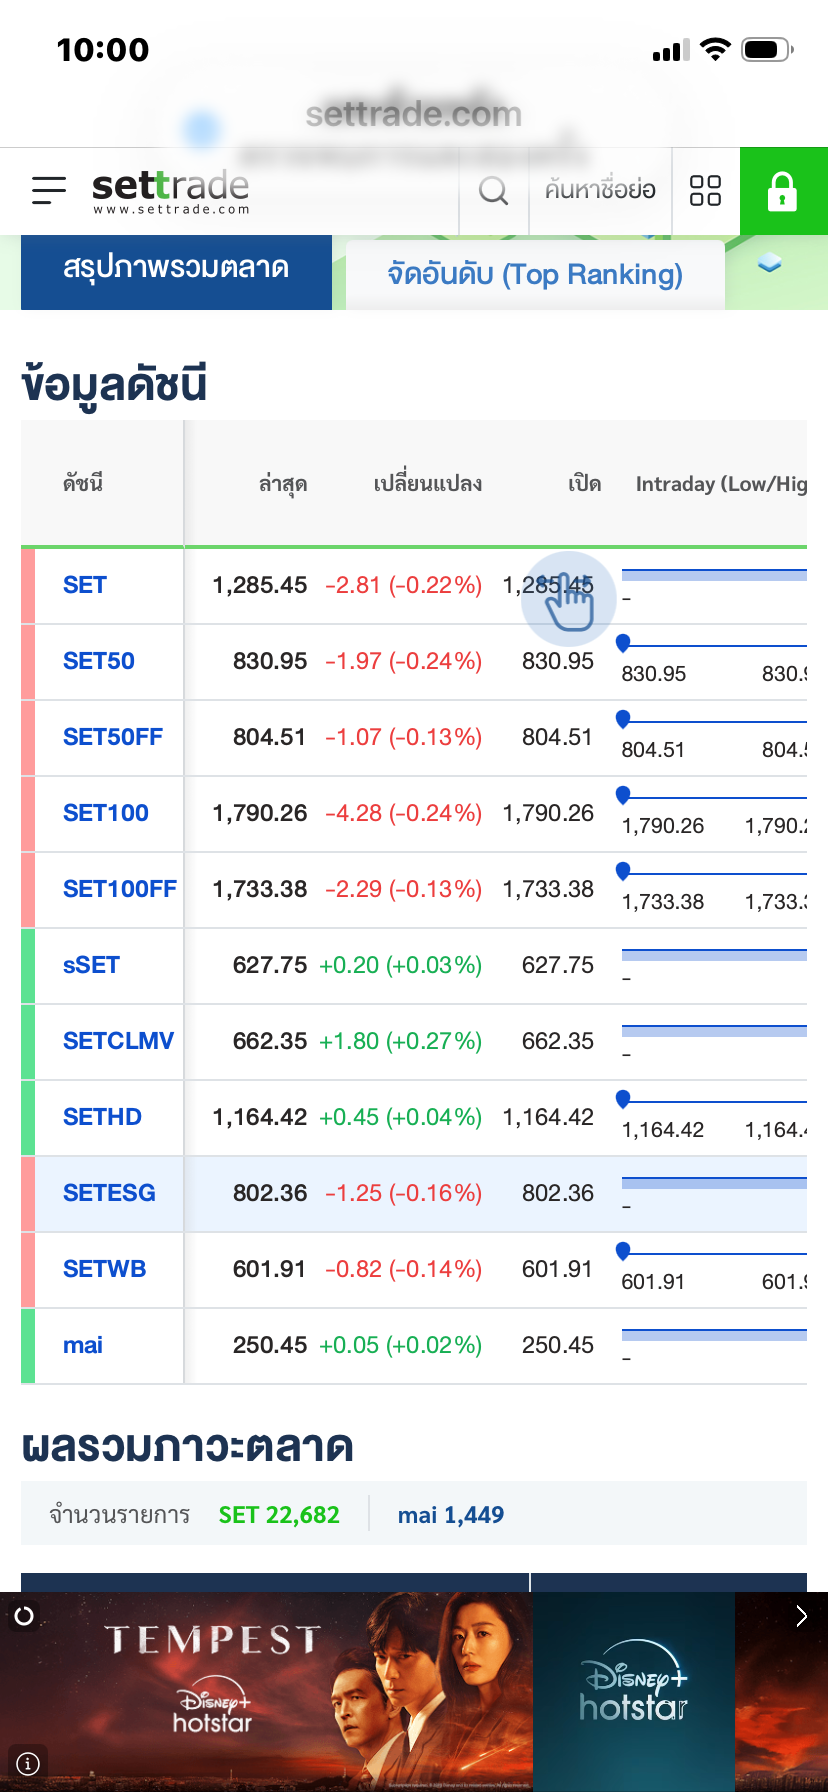Switch to the จัดอันดับ (Top Ranking) tab
Screen dimensions: 828x1792
pyautogui.click(x=535, y=274)
